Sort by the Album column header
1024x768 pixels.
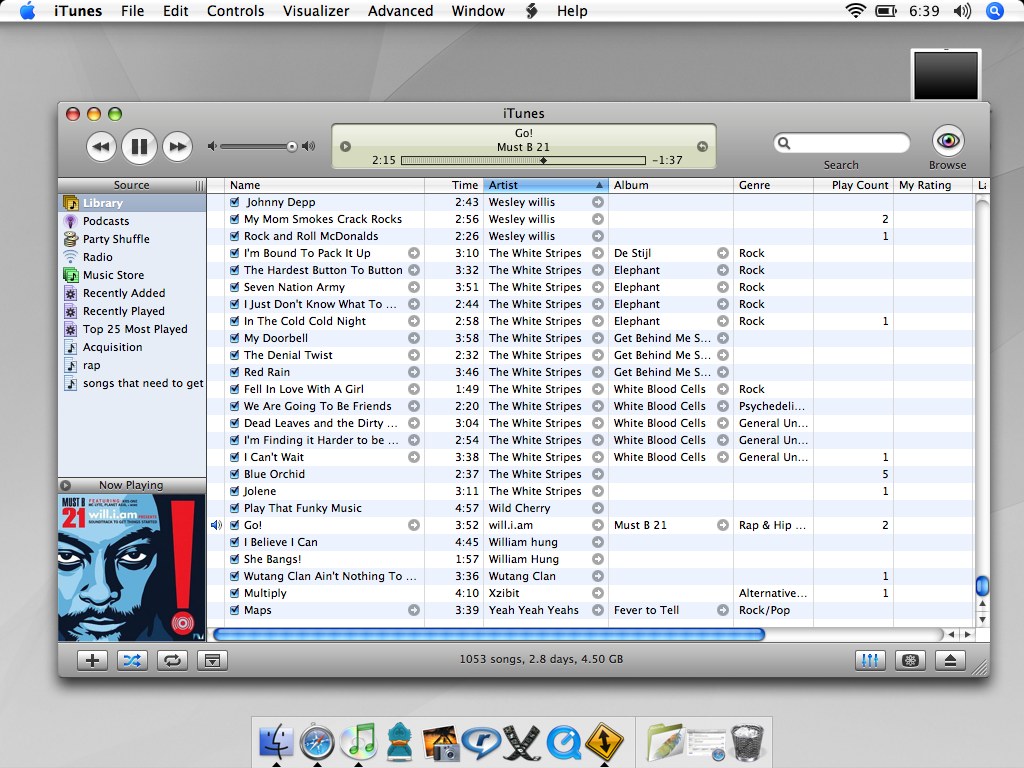671,185
